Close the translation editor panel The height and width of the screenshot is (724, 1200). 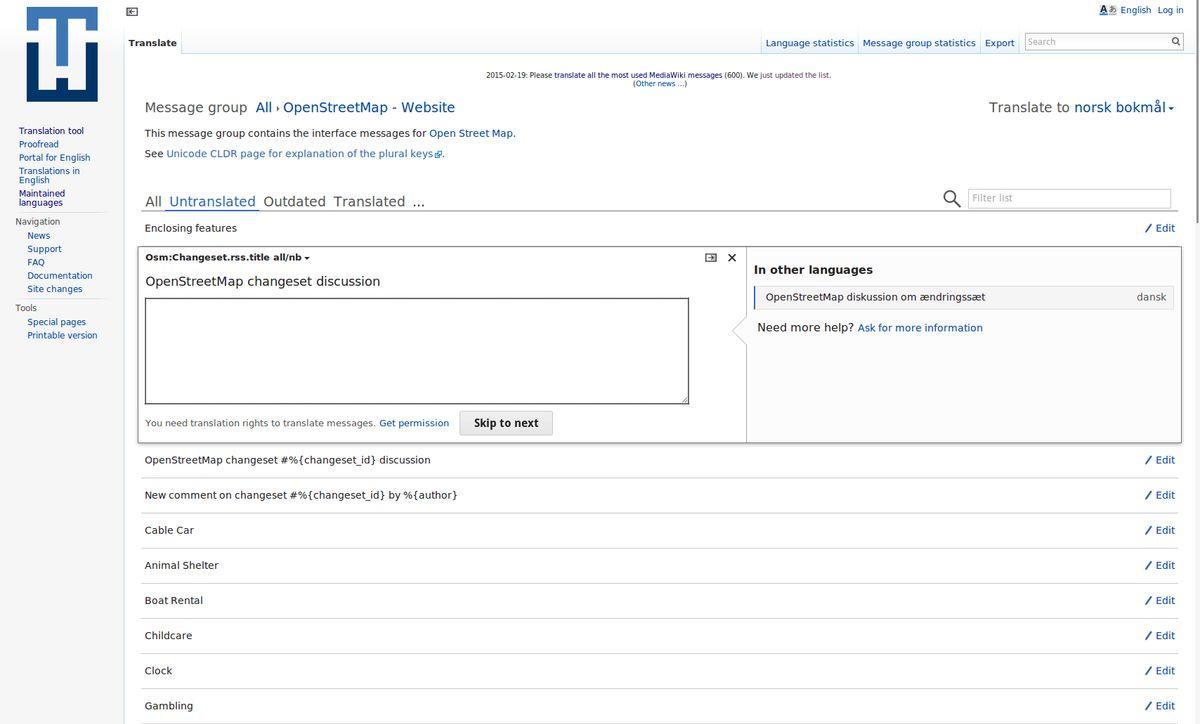point(732,258)
